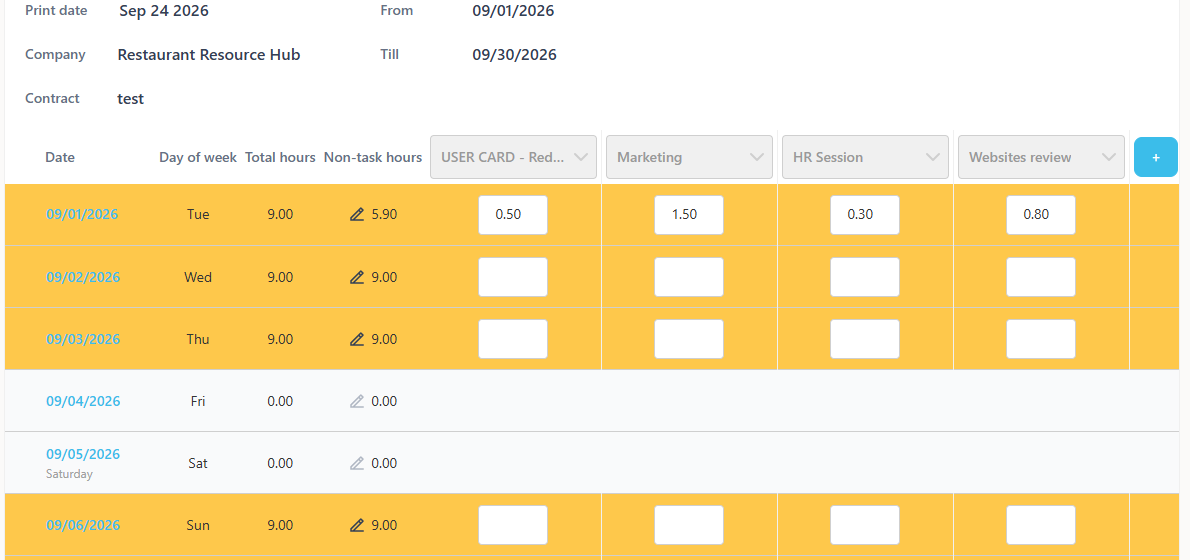The height and width of the screenshot is (560, 1190).
Task: Open the Marketing task dropdown
Action: 689,157
